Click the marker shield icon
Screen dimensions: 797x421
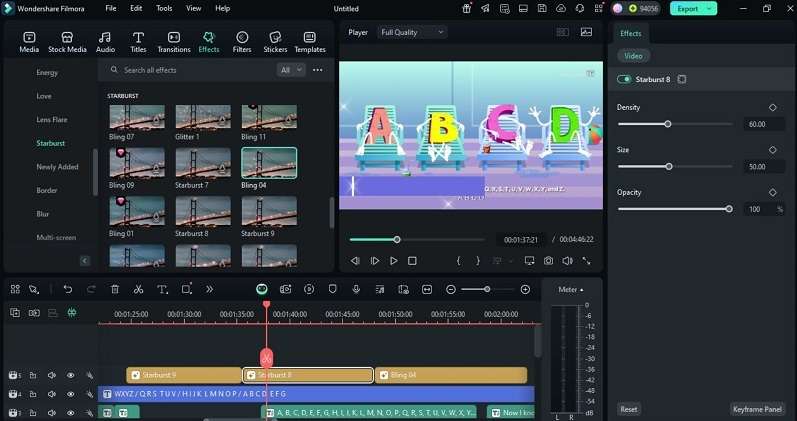point(332,289)
